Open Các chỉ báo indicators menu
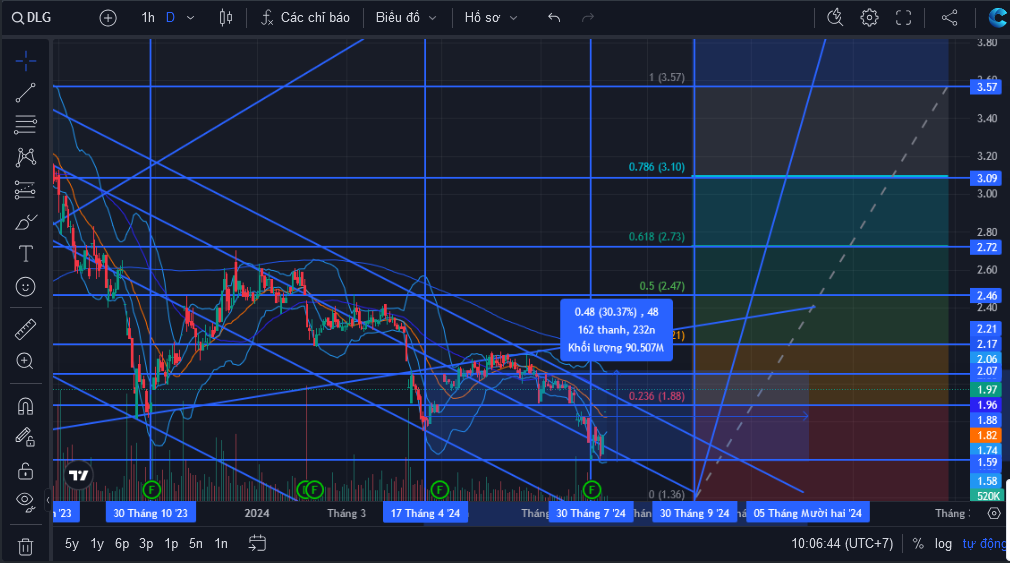 305,18
